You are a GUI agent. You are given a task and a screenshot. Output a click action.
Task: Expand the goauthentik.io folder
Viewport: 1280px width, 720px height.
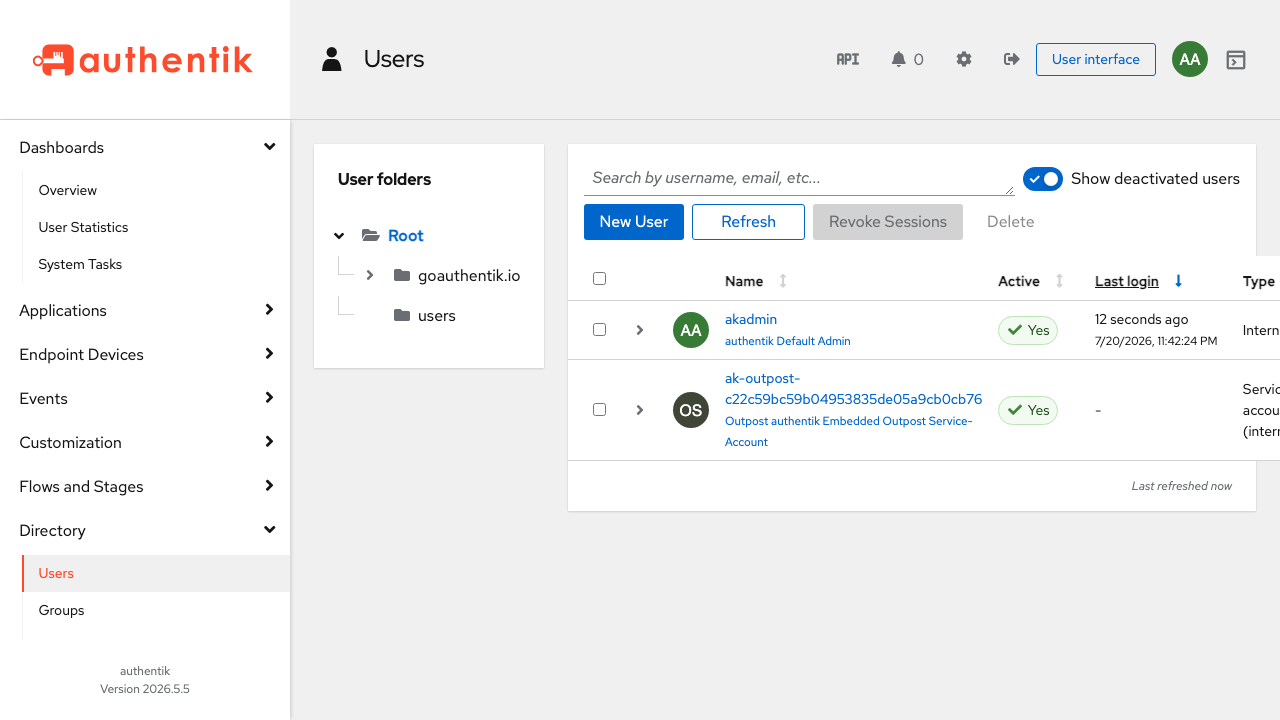pos(370,275)
